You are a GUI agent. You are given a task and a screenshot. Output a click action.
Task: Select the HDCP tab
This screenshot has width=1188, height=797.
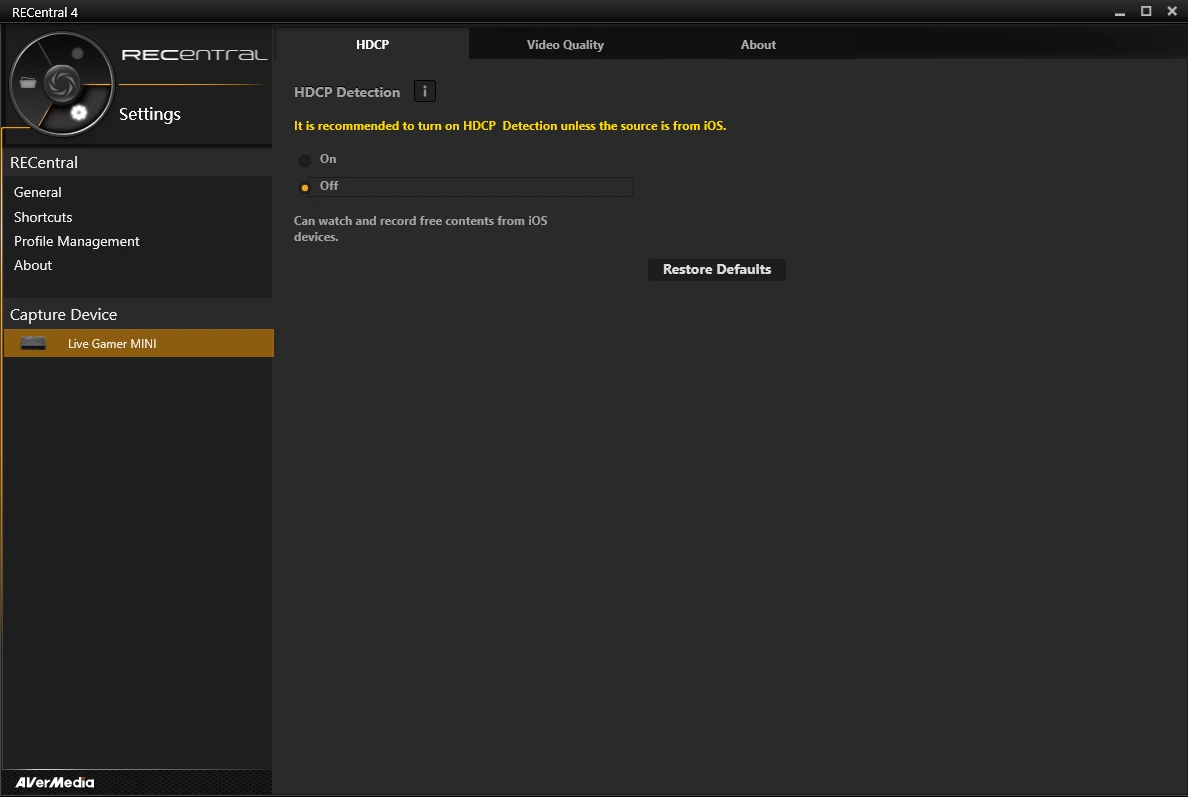tap(372, 45)
